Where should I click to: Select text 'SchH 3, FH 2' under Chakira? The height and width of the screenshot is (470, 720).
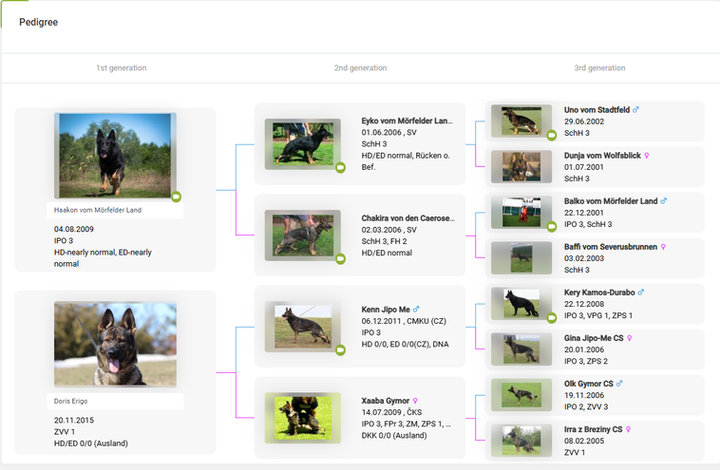[x=384, y=241]
